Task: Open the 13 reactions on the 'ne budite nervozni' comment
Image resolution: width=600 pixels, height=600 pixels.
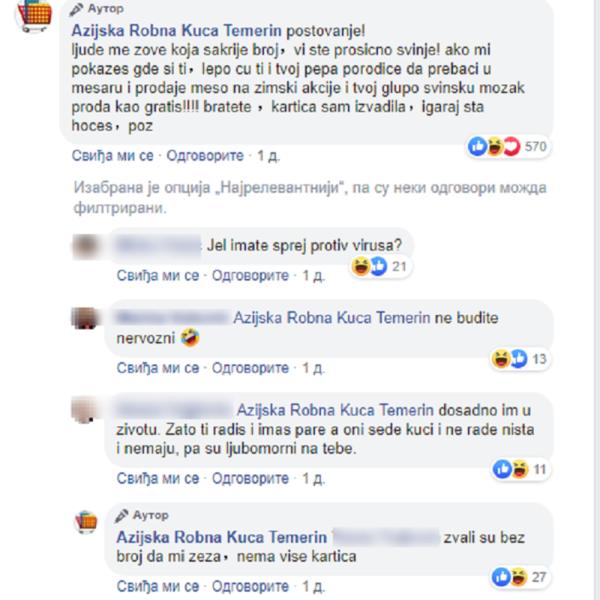Action: coord(520,359)
